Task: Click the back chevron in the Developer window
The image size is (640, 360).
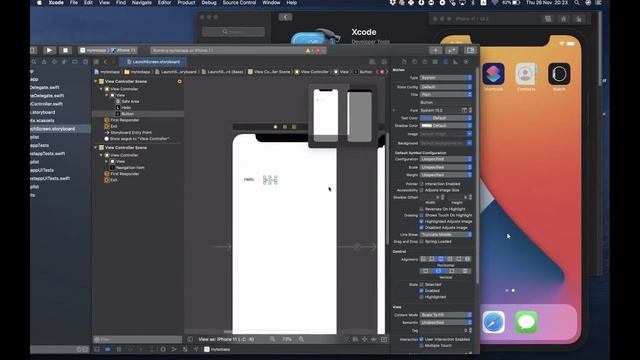Action: 285,17
